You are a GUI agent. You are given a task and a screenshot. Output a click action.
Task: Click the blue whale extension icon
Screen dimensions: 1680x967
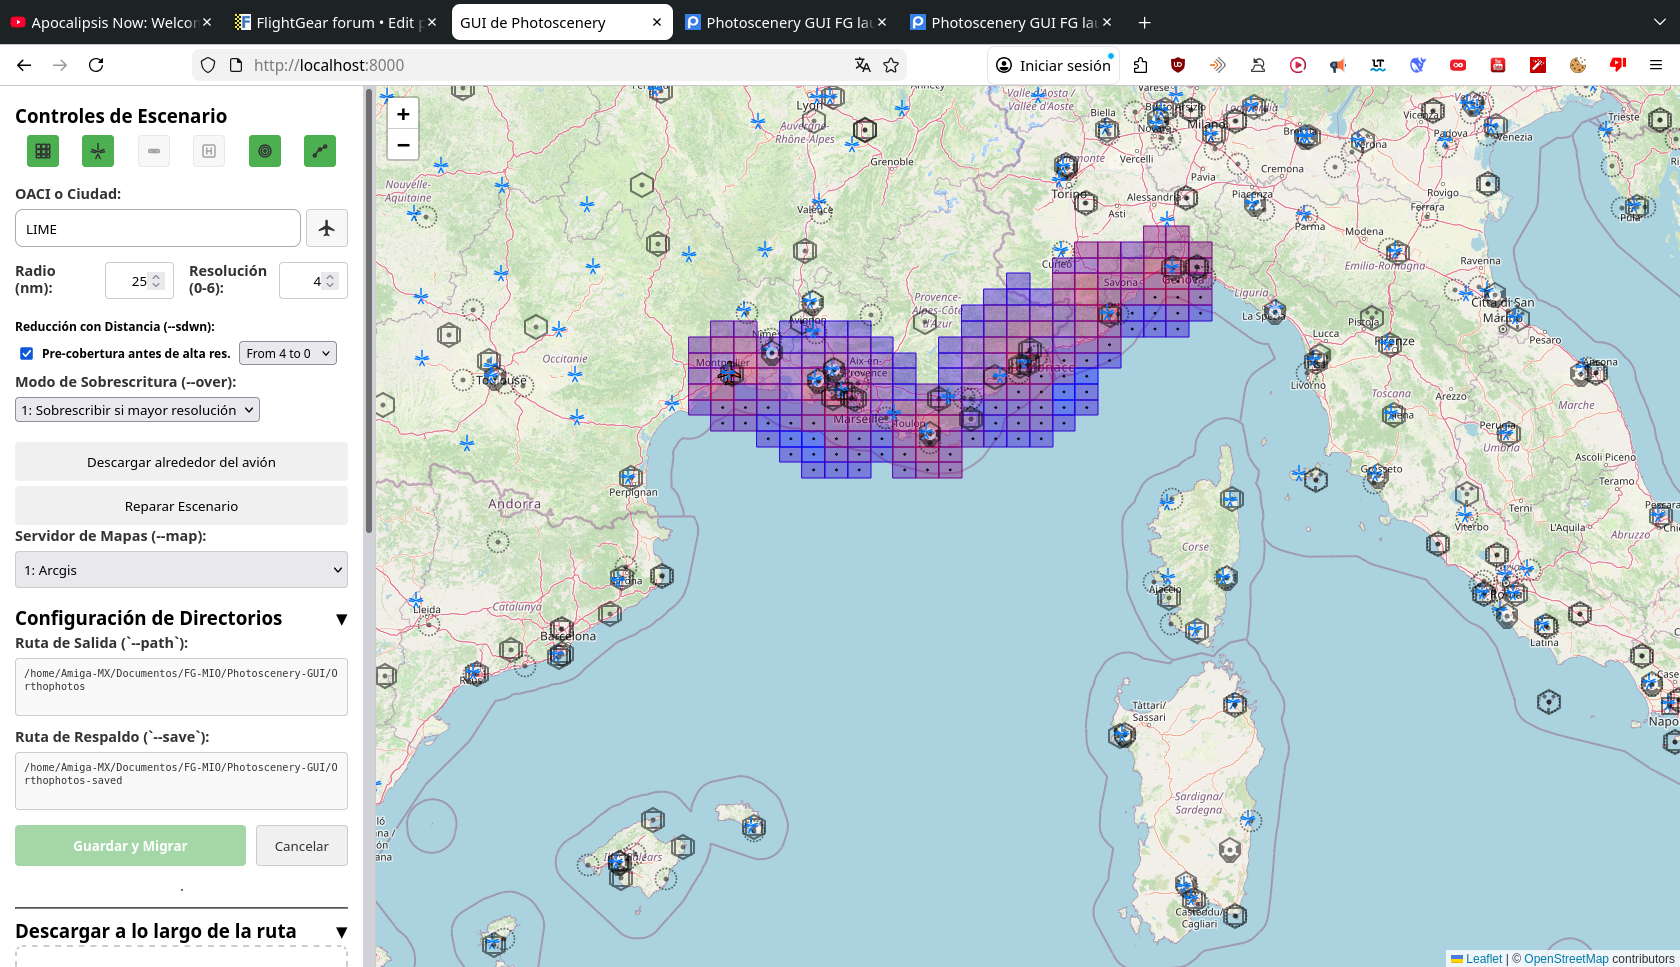pyautogui.click(x=1418, y=65)
